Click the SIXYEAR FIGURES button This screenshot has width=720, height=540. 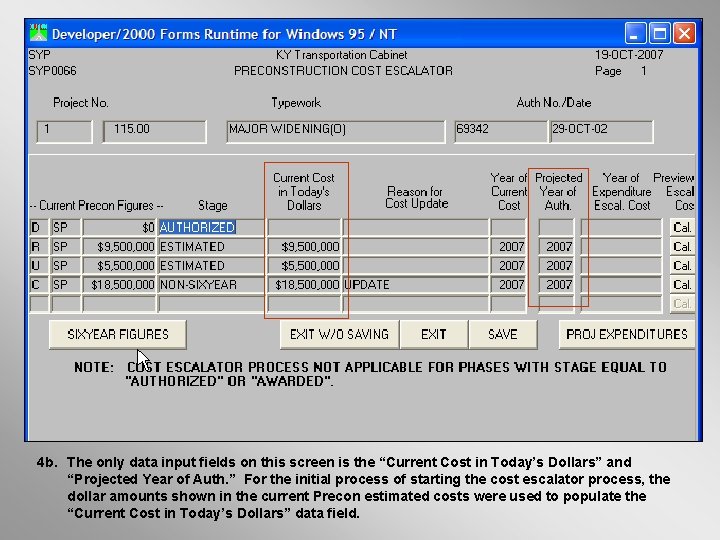(118, 334)
